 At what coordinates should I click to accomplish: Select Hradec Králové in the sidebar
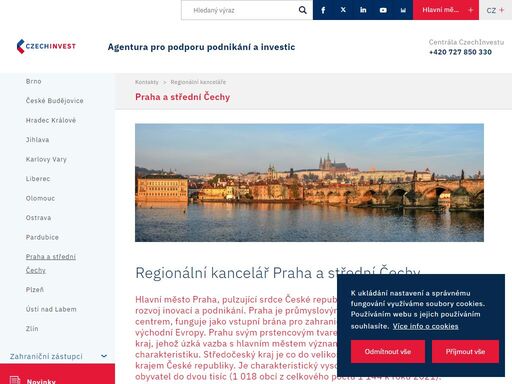click(x=51, y=120)
